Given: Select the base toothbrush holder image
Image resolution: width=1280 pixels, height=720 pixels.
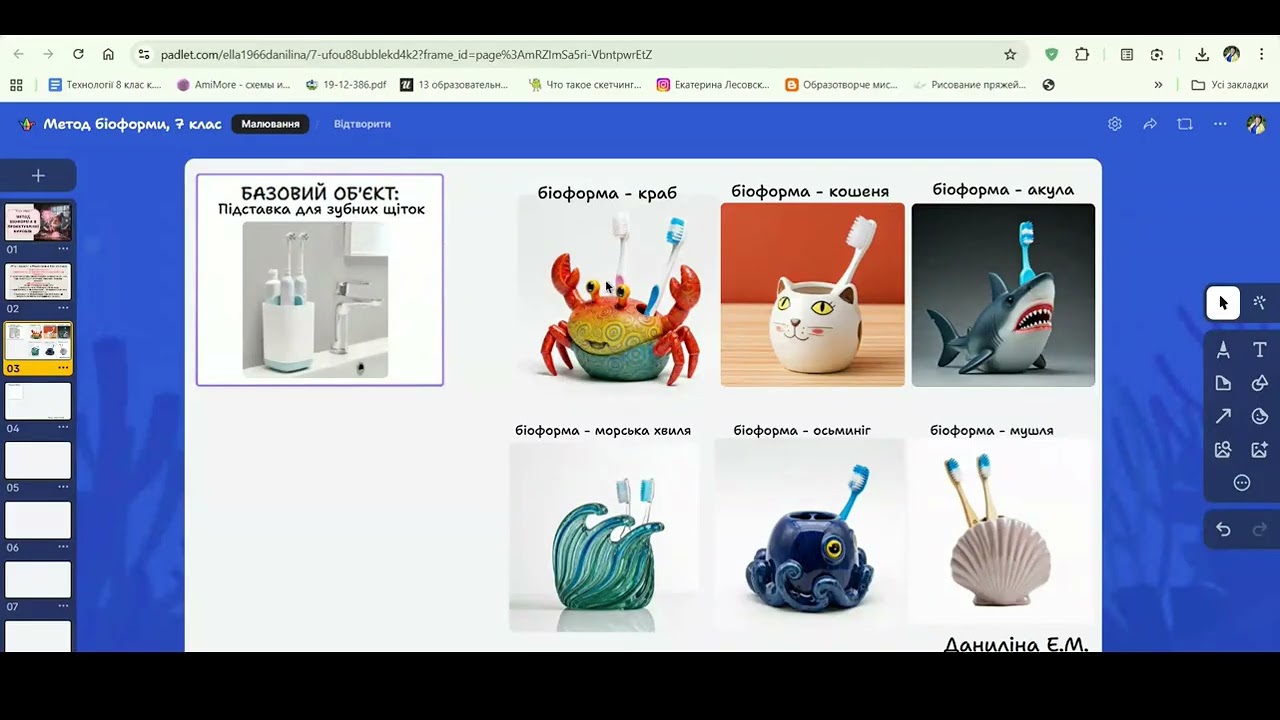Looking at the screenshot, I should pyautogui.click(x=316, y=300).
